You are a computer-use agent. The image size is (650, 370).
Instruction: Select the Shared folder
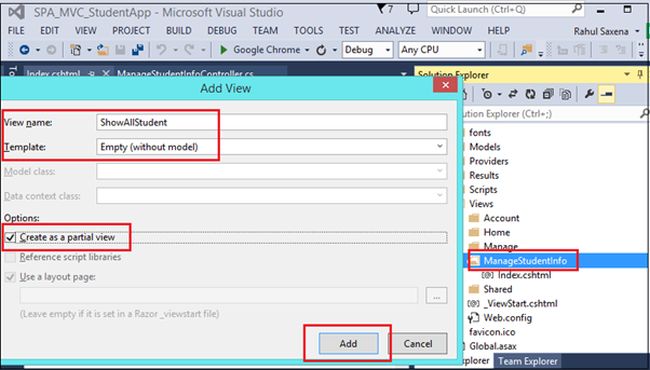click(497, 289)
